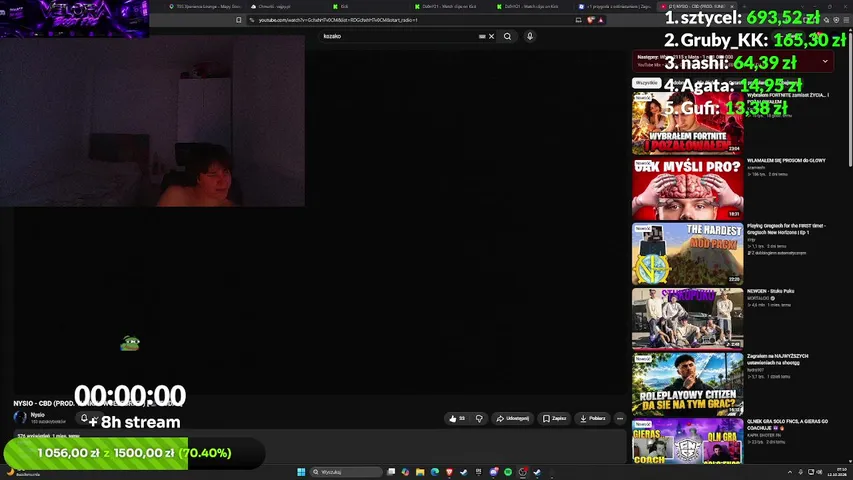Open NEWGEN - Stuku Puku thumbnail
This screenshot has height=480, width=853.
(x=688, y=319)
